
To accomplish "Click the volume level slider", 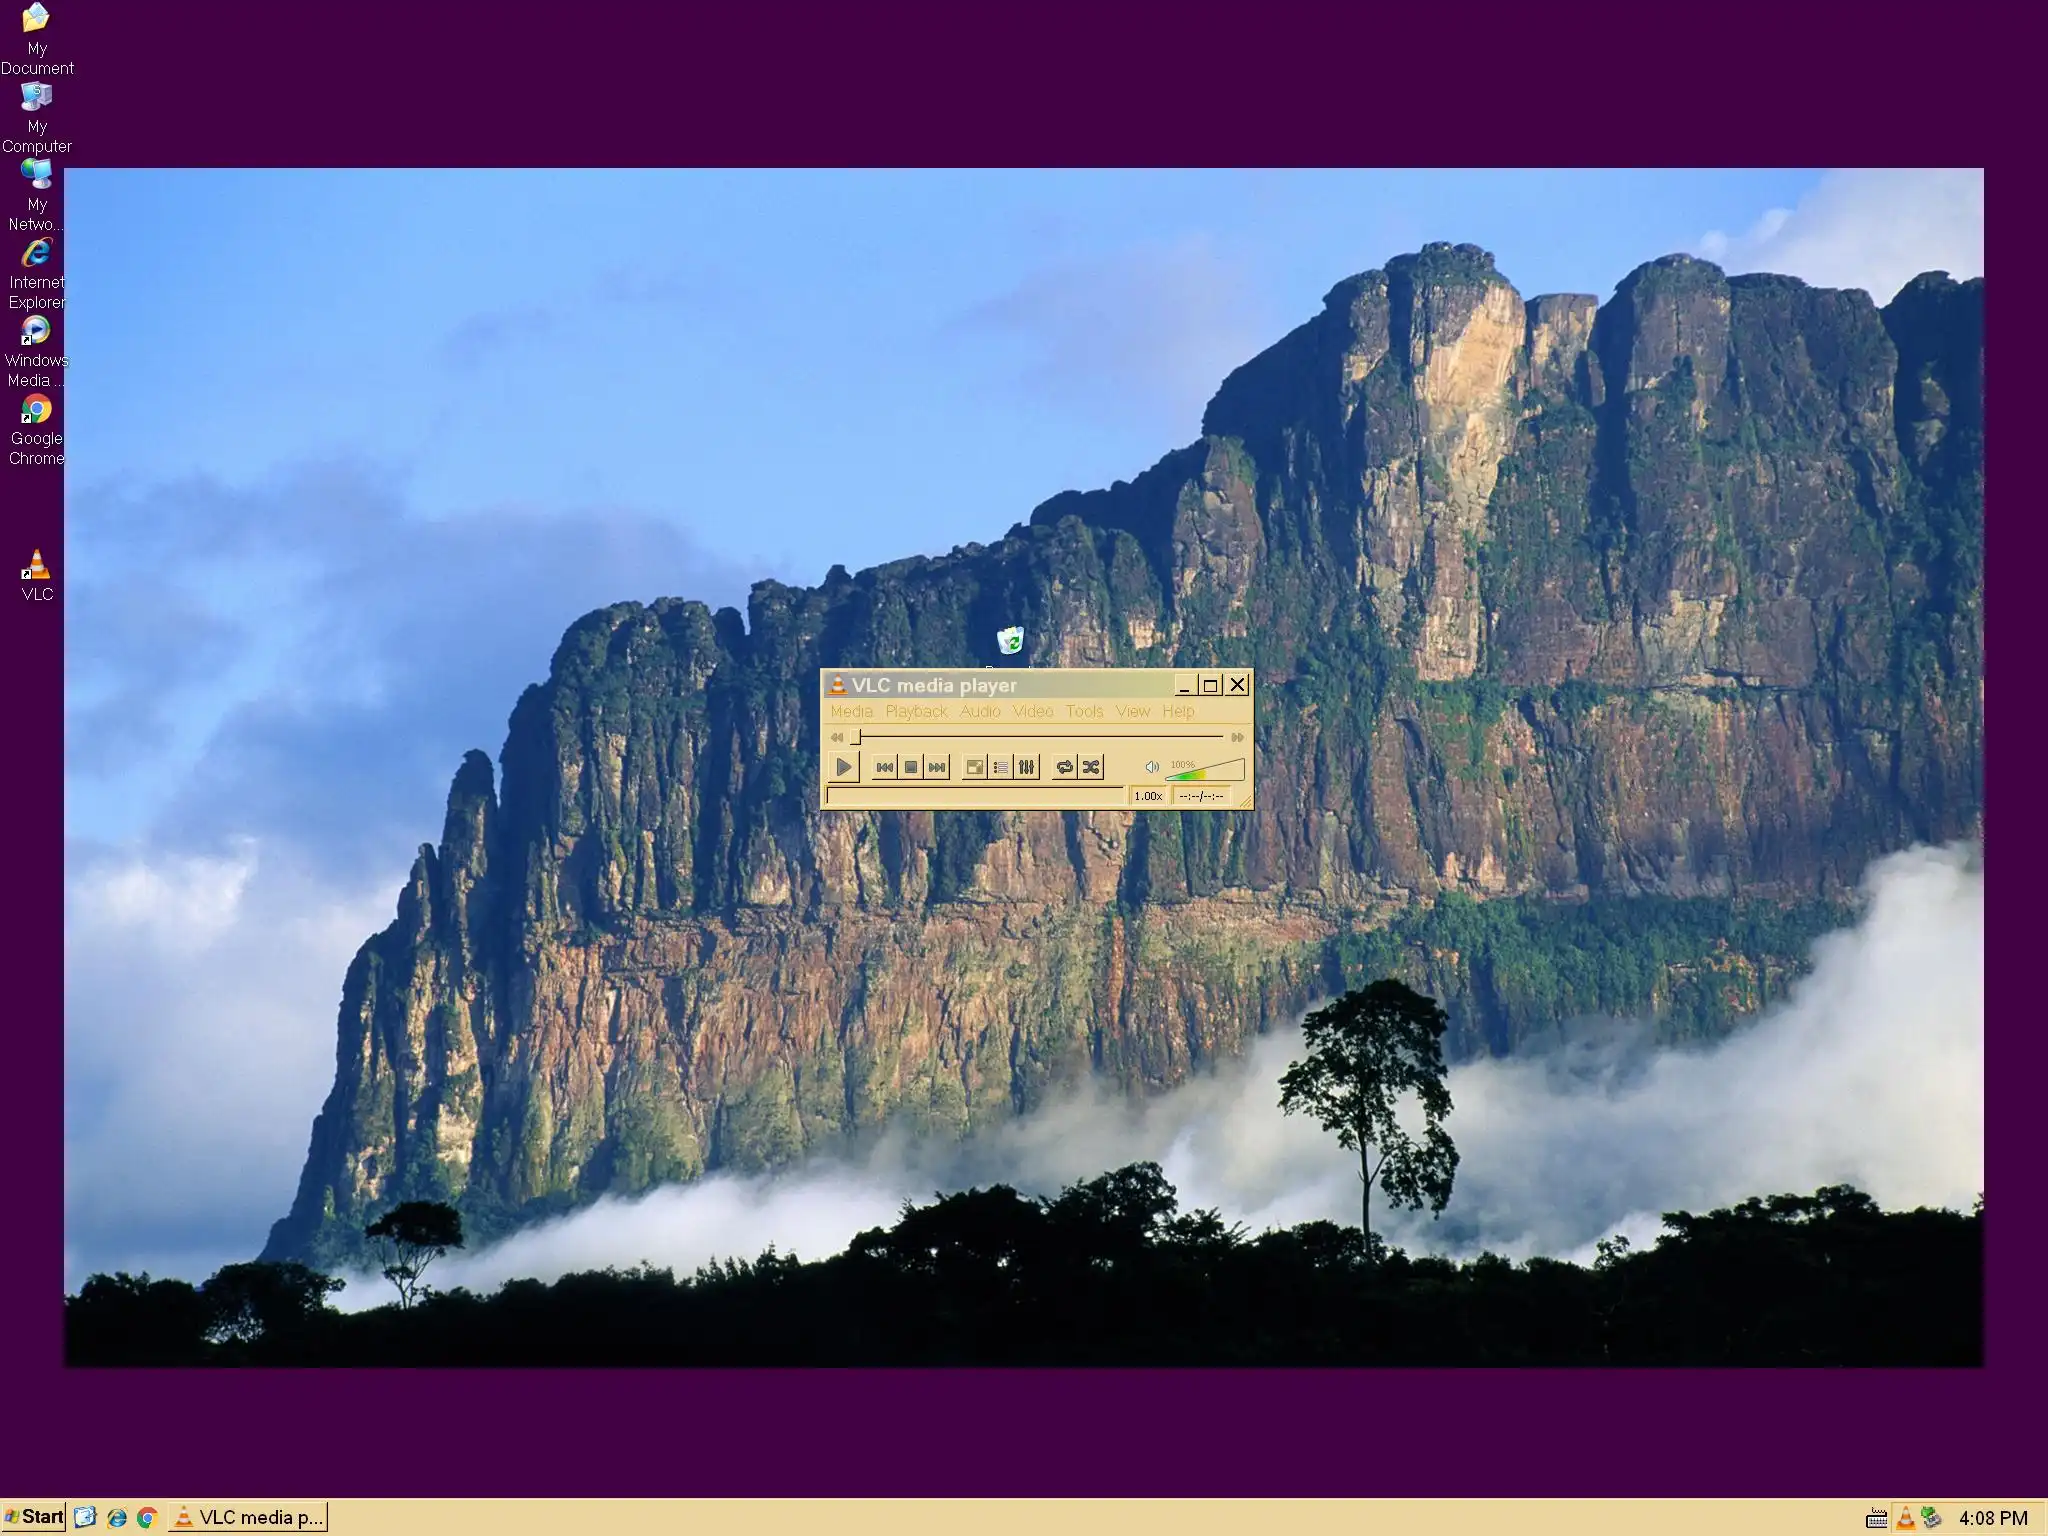I will (x=1206, y=771).
